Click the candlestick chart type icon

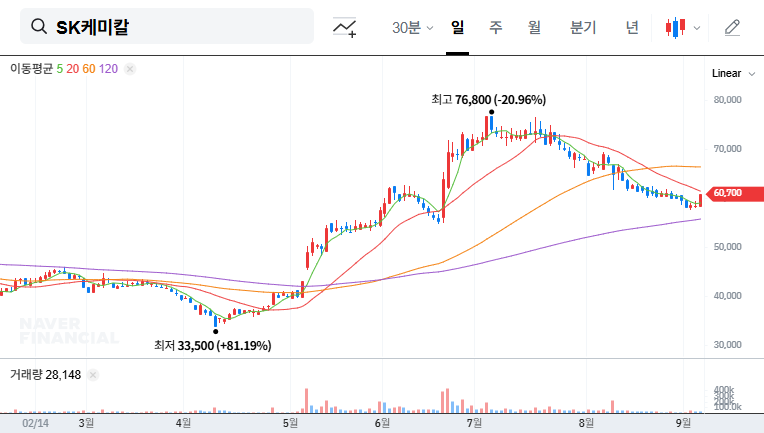pos(675,27)
